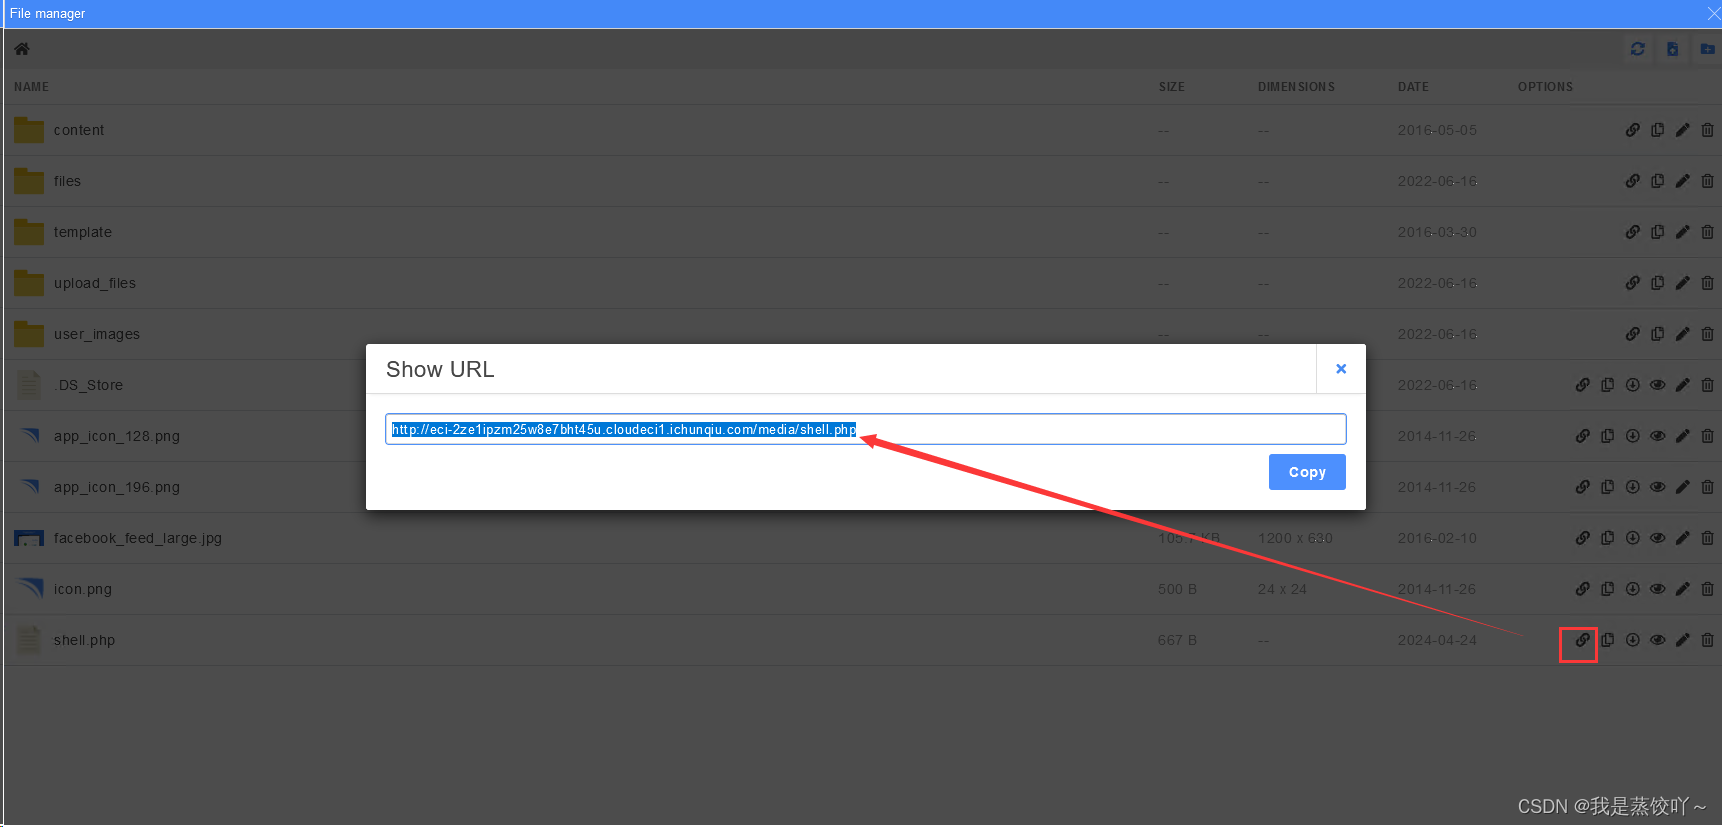Rename pencil icon for app_icon_196.png
The height and width of the screenshot is (827, 1722).
[1682, 487]
